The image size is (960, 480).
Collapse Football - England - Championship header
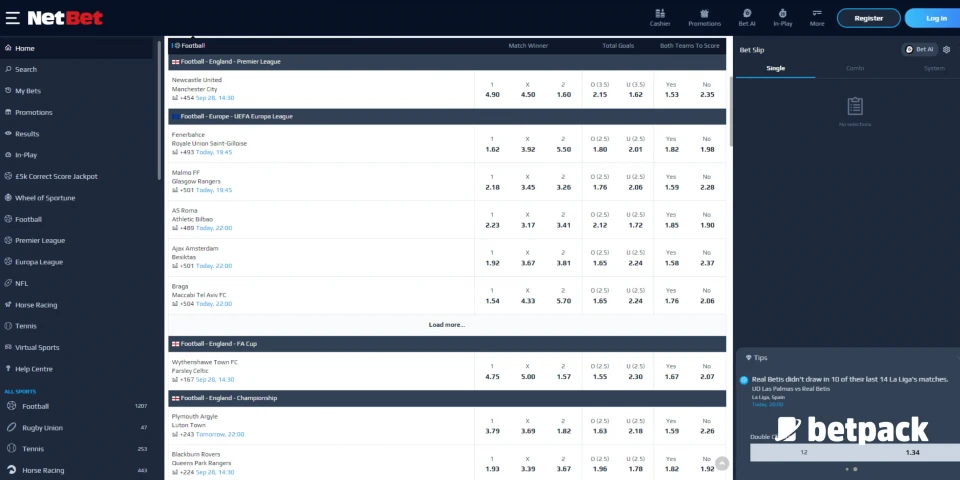tap(447, 398)
